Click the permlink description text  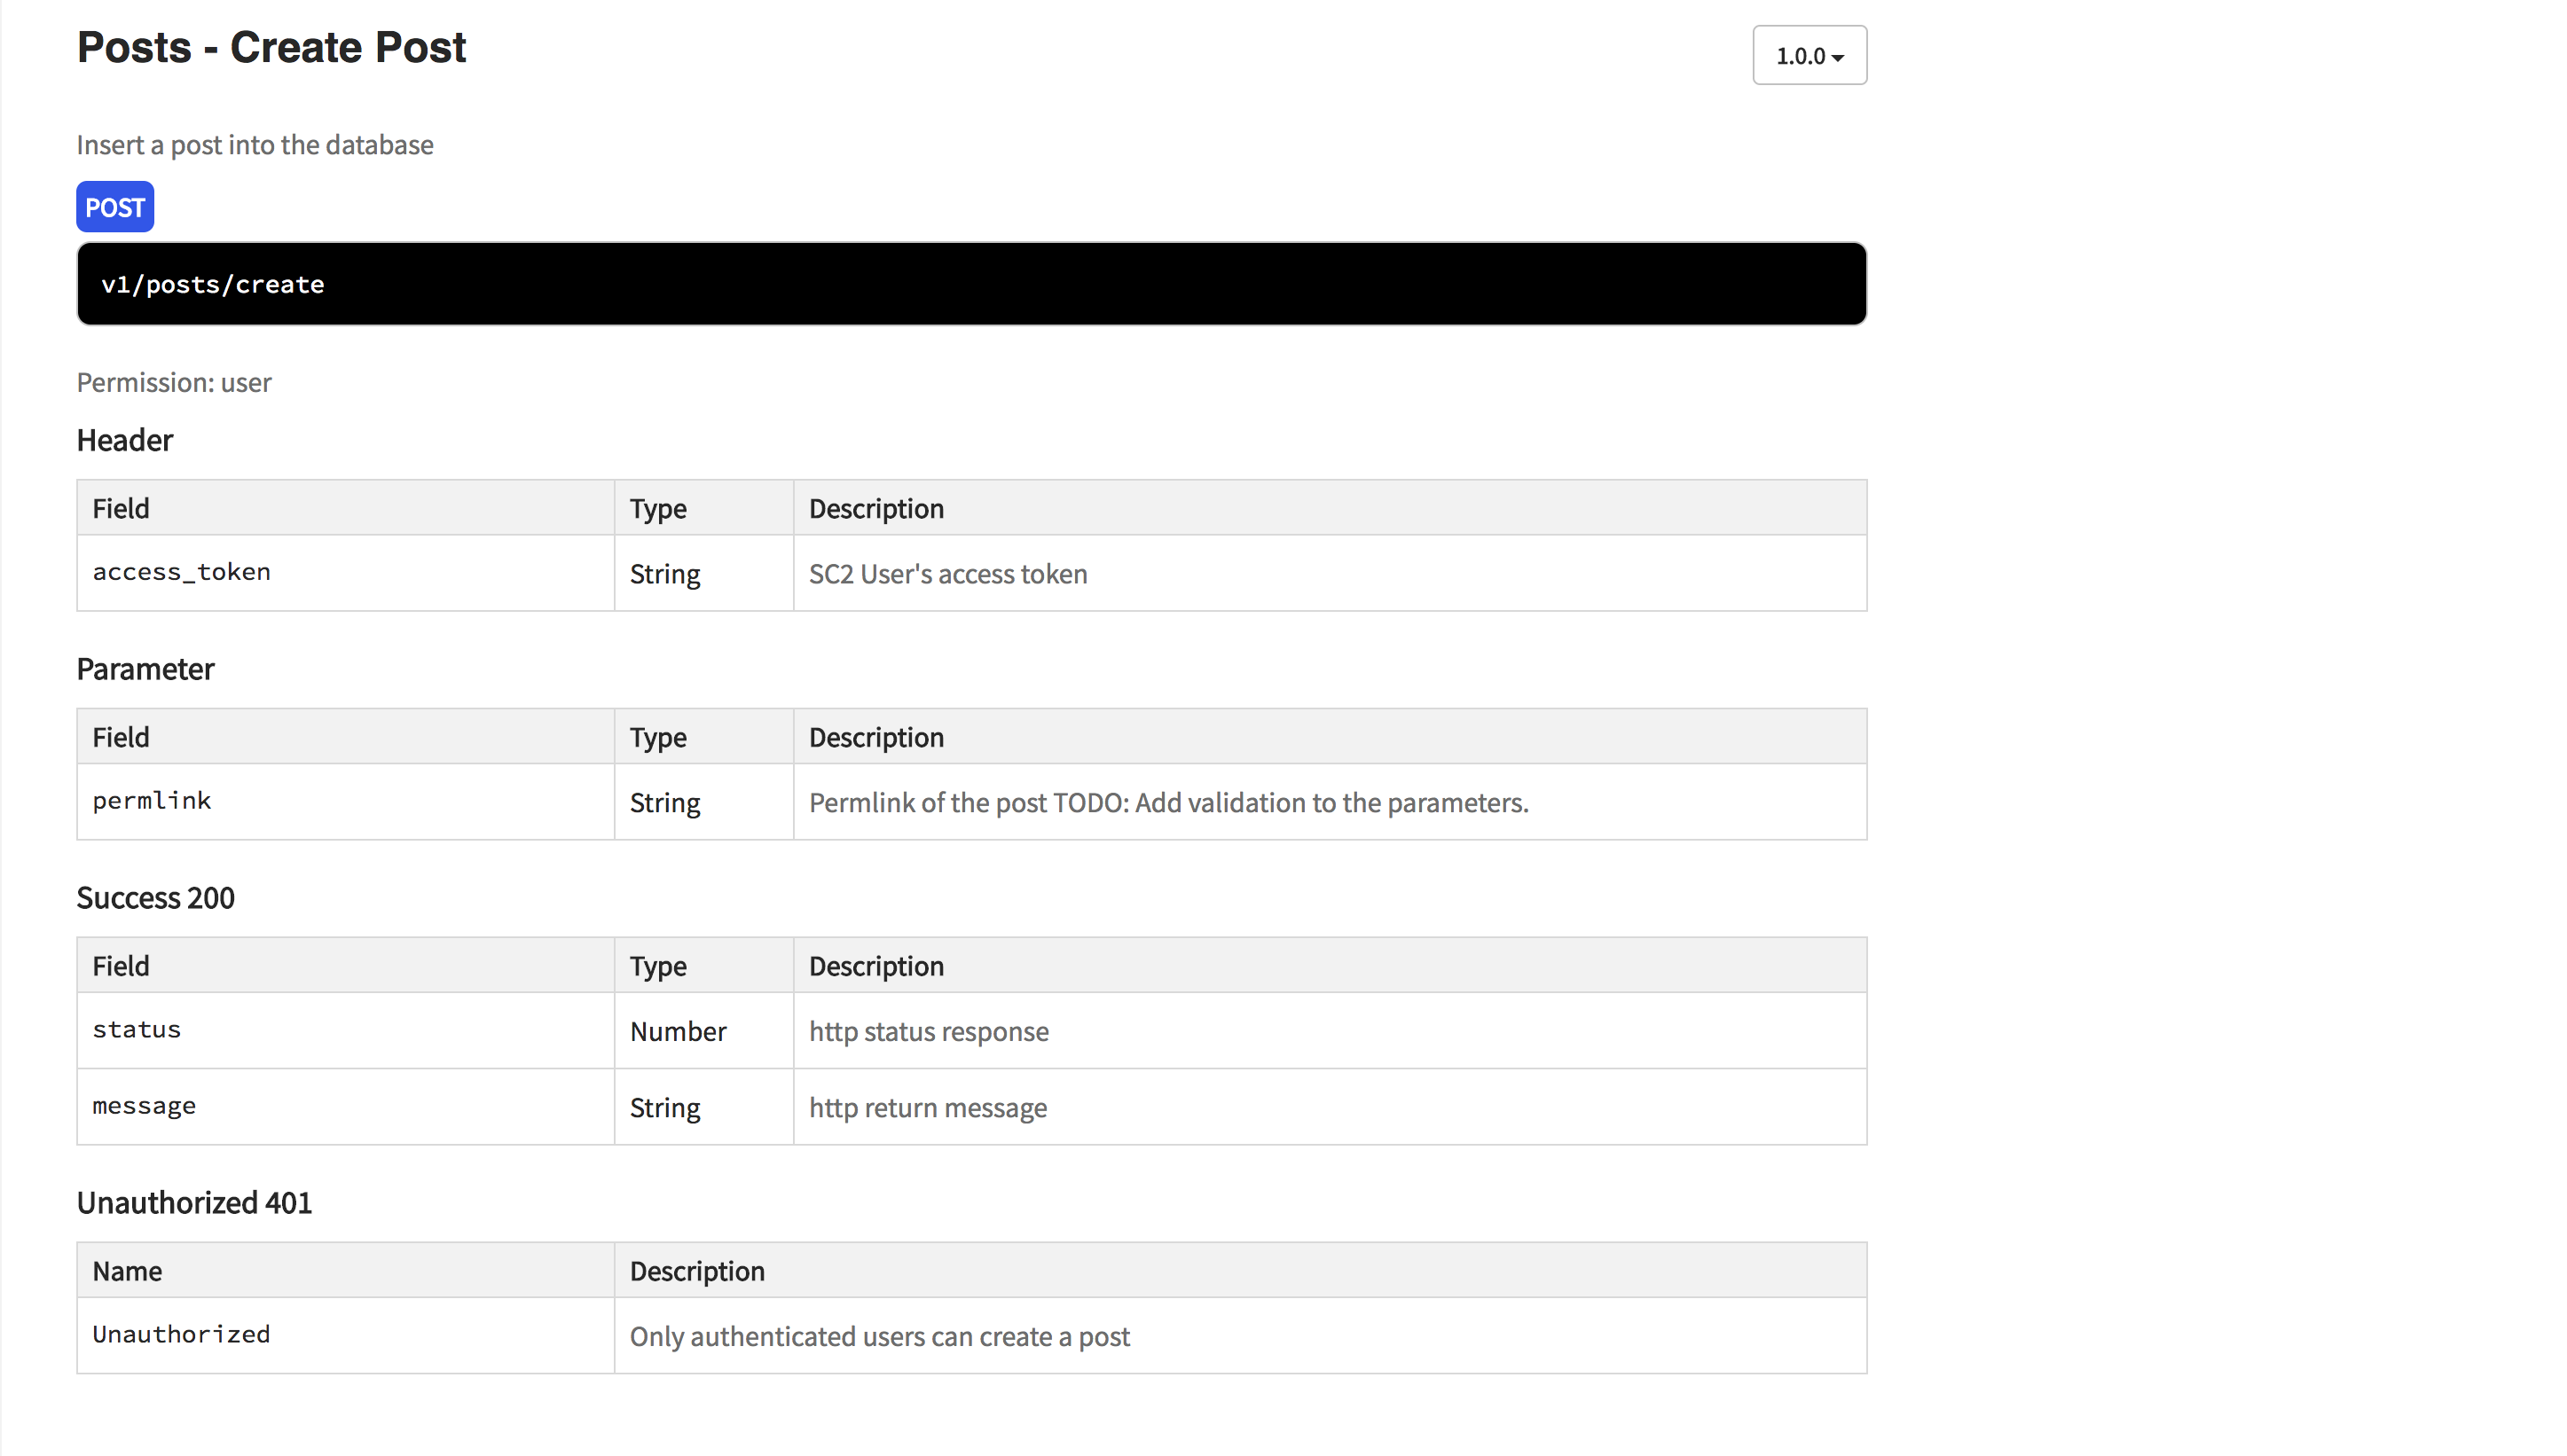pyautogui.click(x=1169, y=803)
